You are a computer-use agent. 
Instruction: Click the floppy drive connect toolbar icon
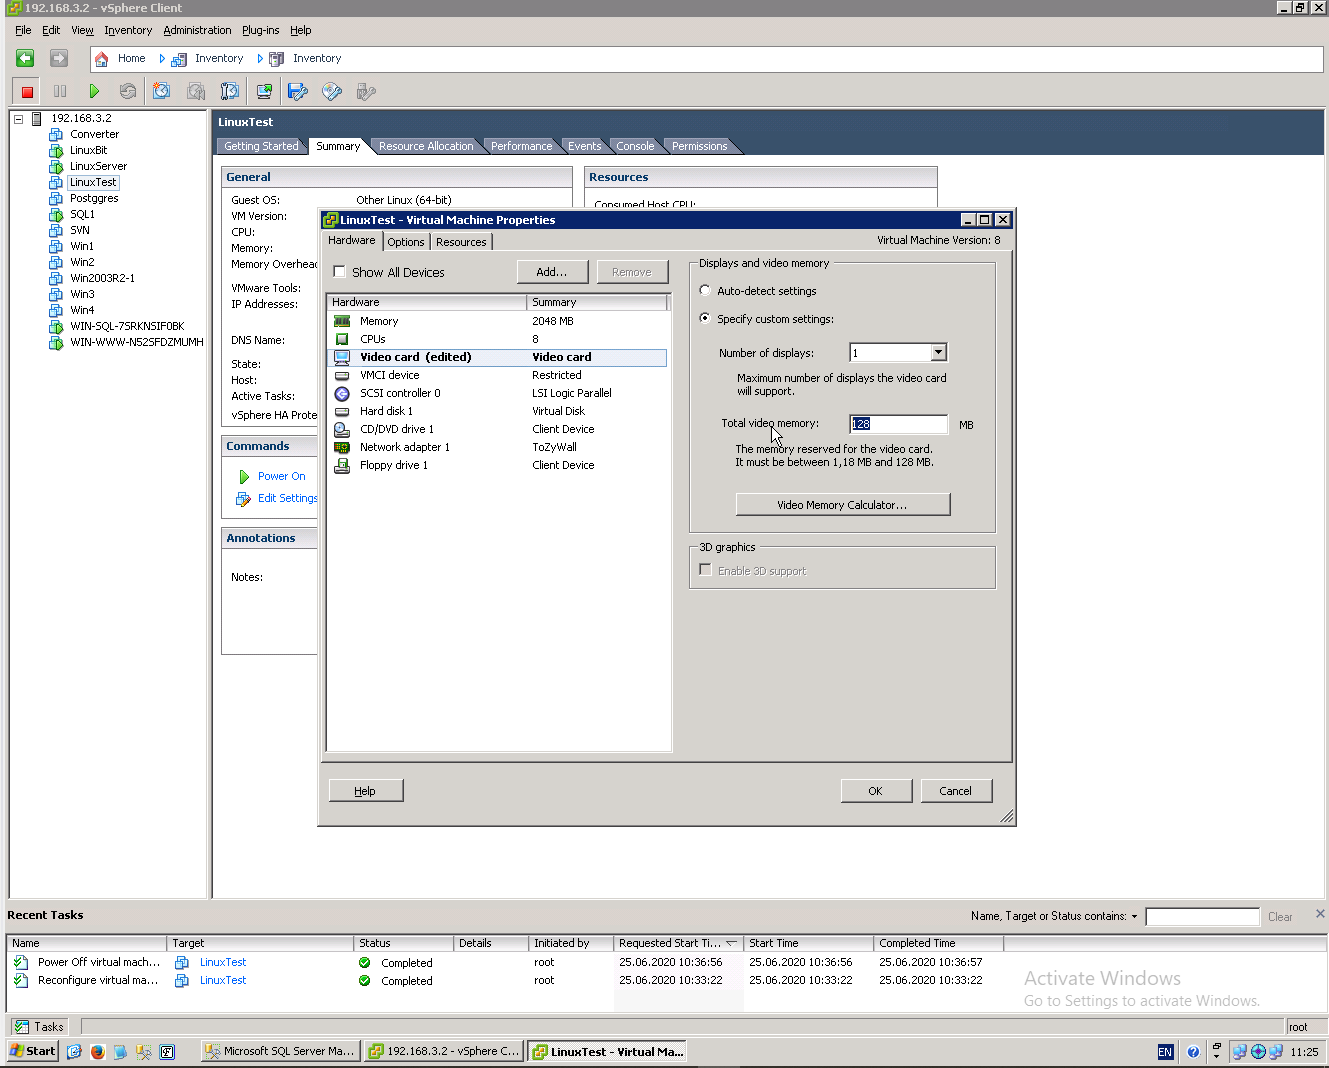pos(298,91)
